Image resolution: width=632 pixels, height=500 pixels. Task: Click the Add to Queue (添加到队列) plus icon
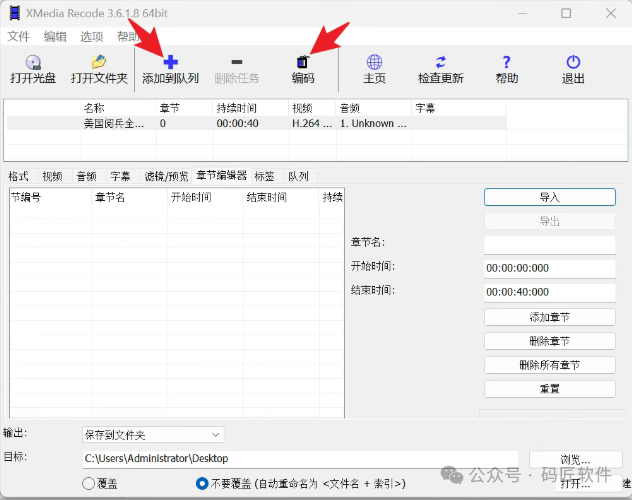(170, 62)
